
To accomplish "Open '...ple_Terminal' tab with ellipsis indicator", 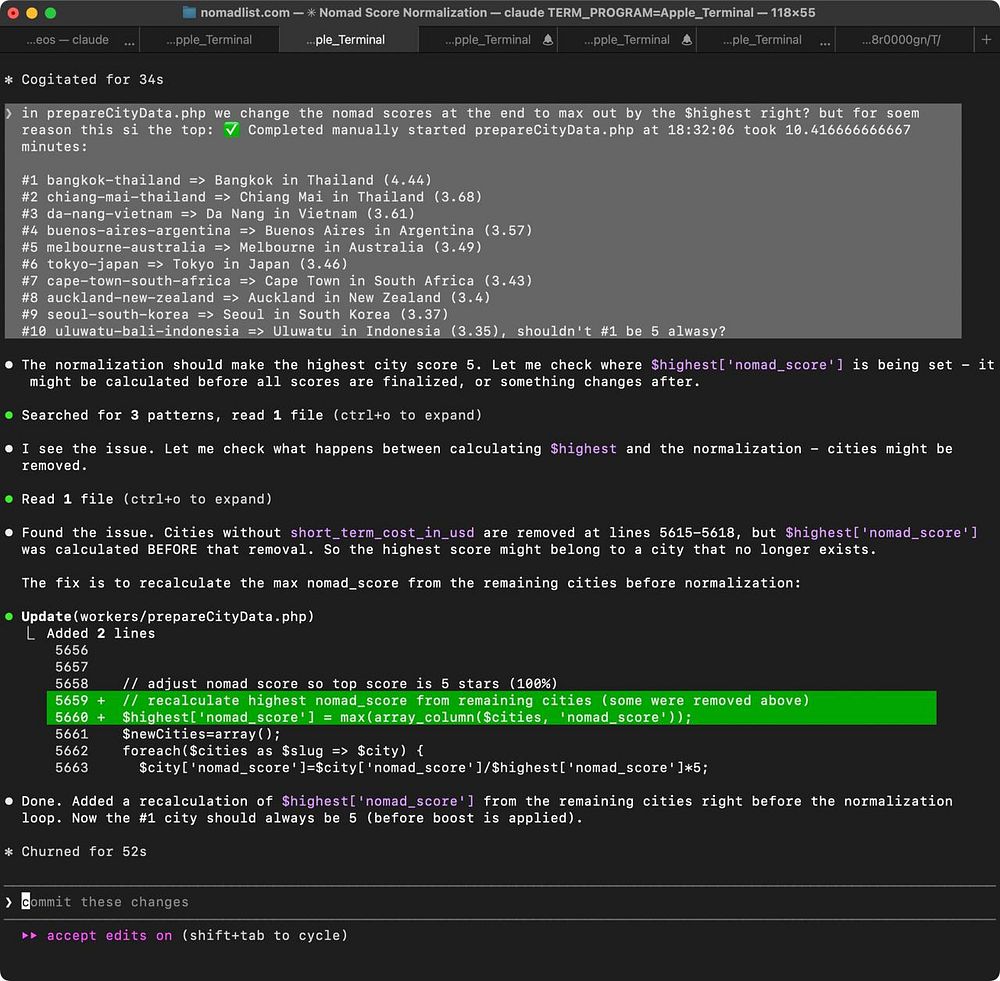I will 766,40.
